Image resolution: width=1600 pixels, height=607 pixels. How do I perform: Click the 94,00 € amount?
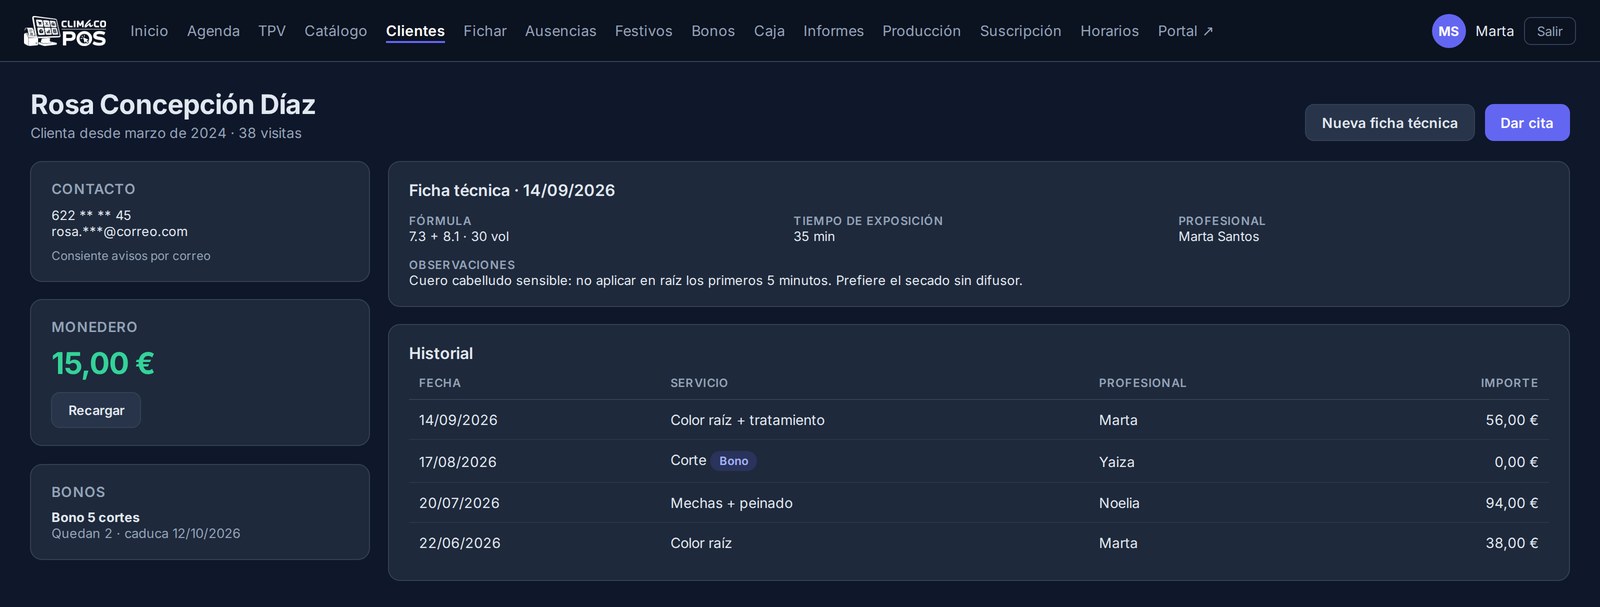tap(1512, 503)
